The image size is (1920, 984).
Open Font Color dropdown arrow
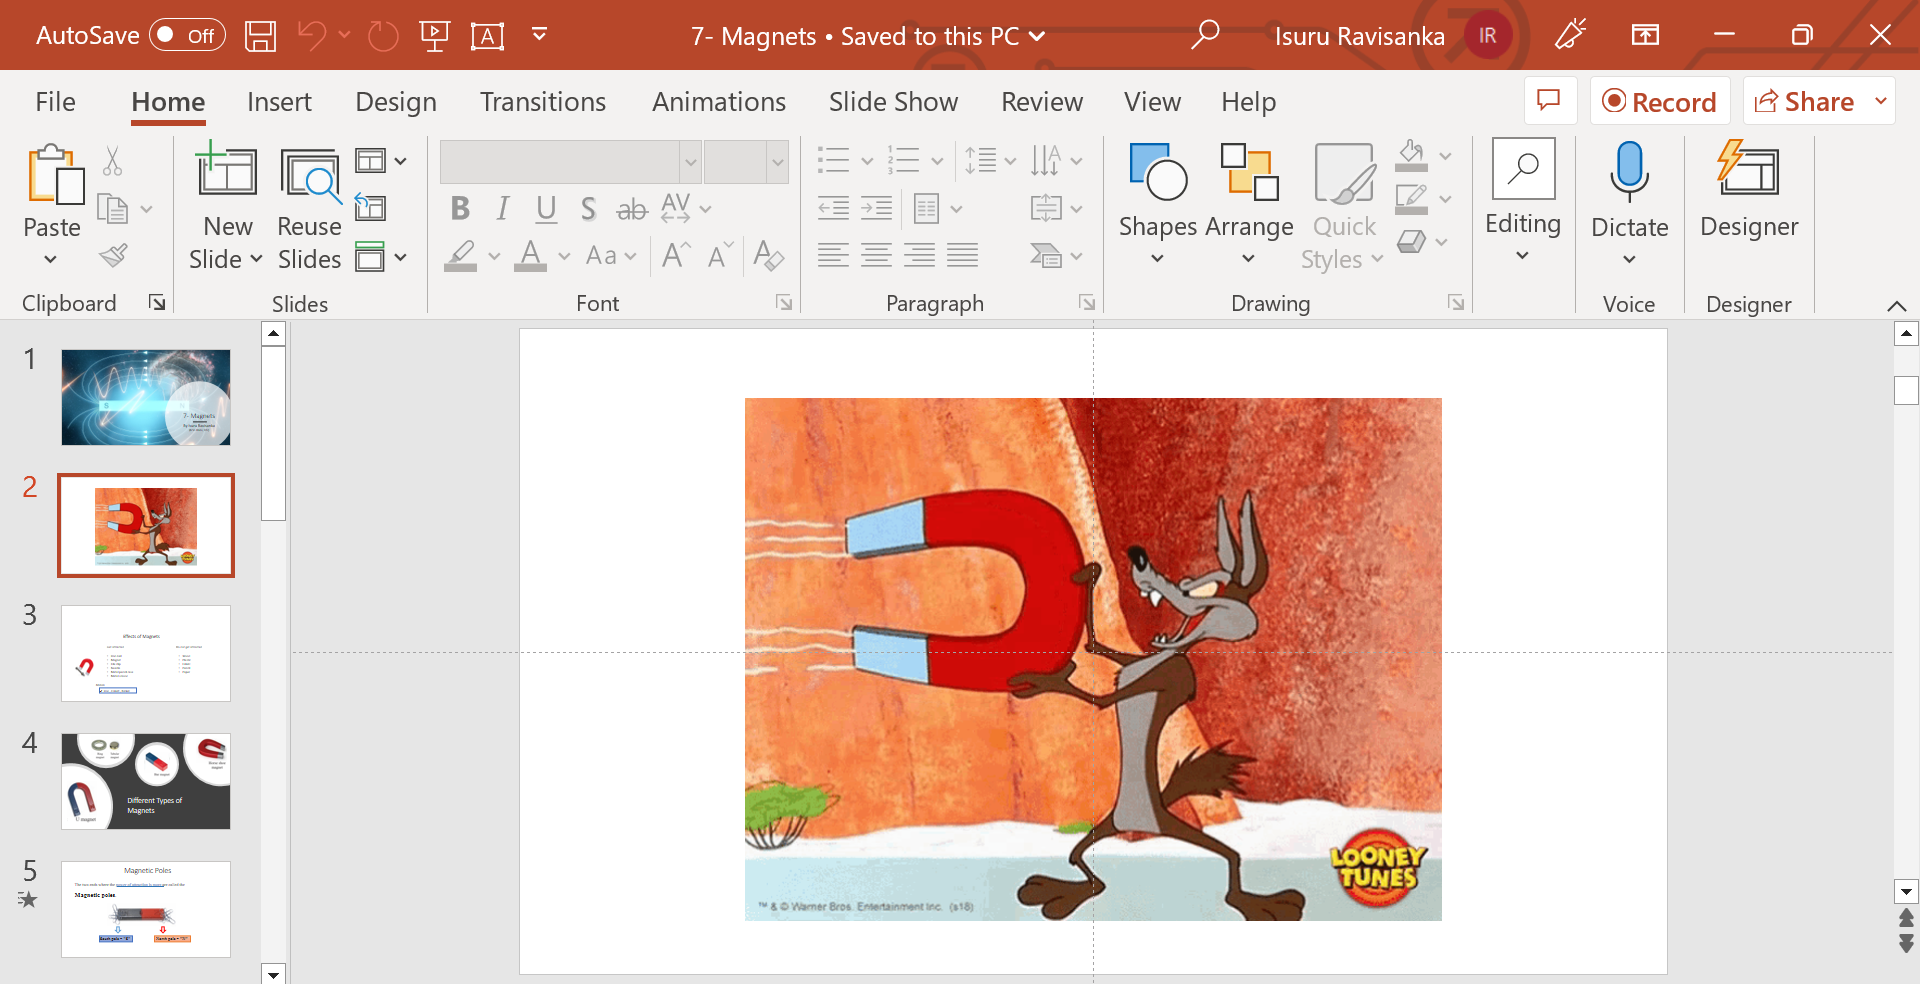tap(565, 257)
